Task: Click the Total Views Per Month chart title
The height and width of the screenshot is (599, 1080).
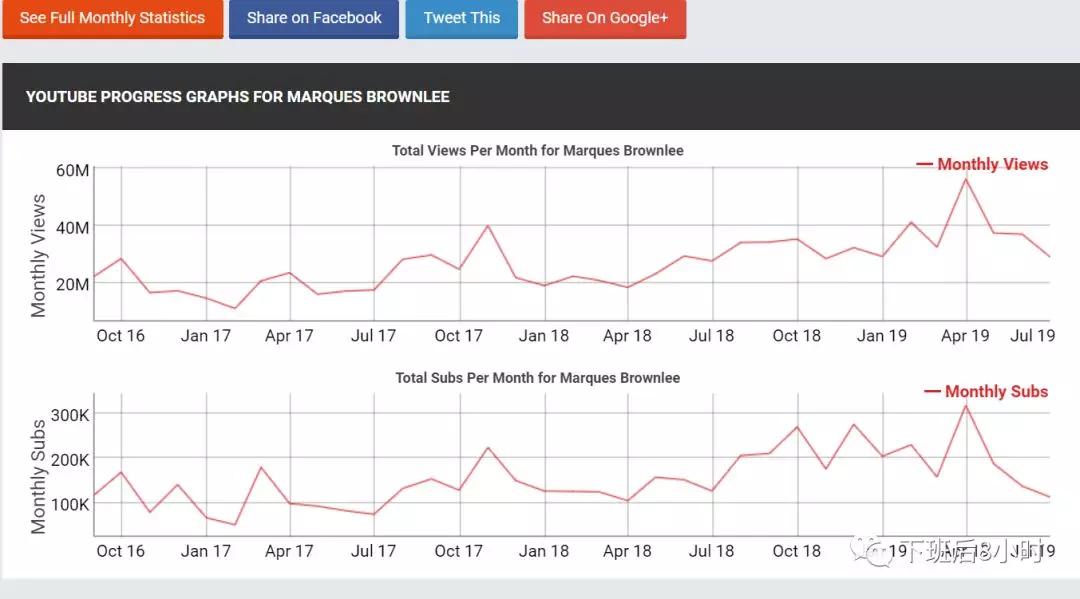Action: click(x=538, y=150)
